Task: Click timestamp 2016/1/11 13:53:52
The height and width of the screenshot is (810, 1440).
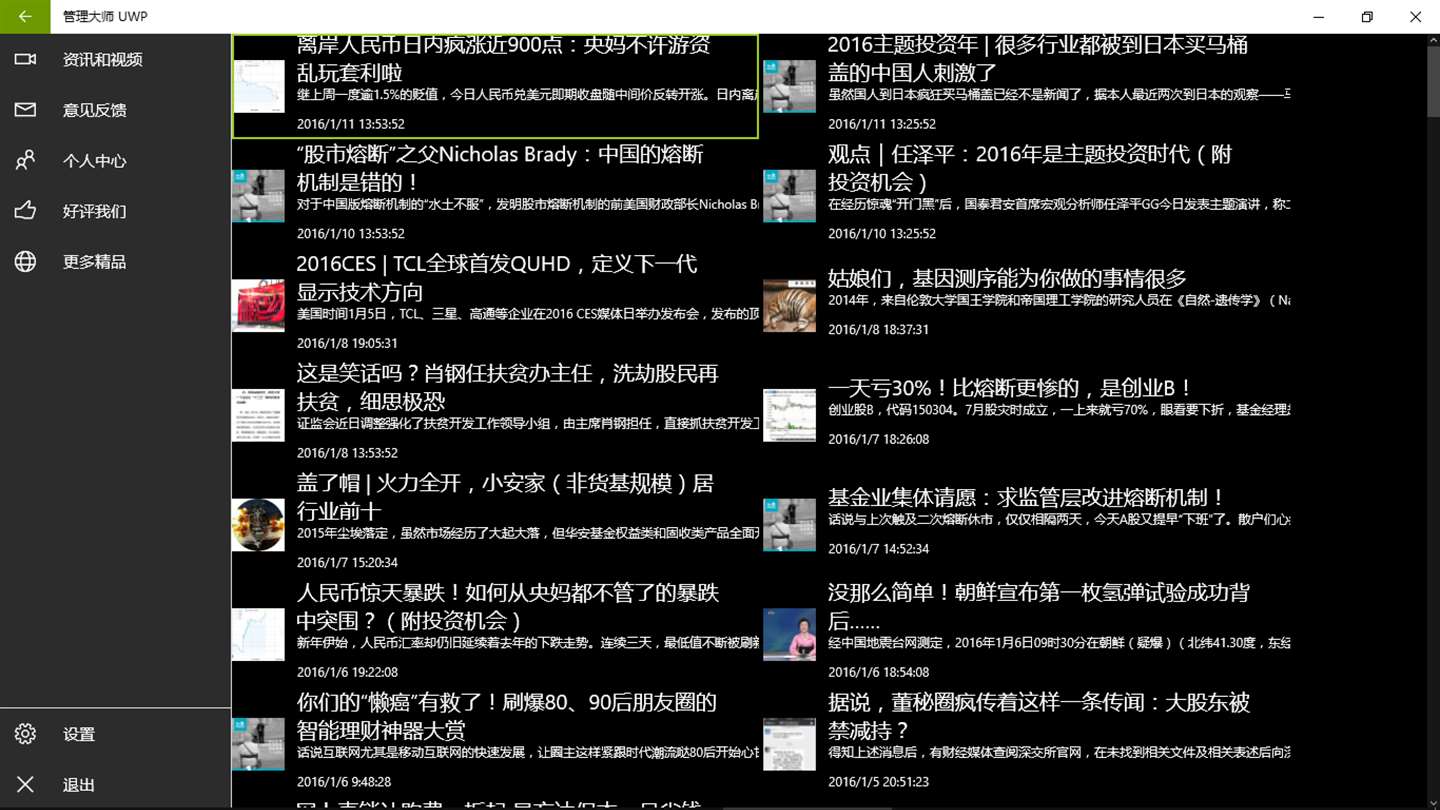Action: point(351,124)
